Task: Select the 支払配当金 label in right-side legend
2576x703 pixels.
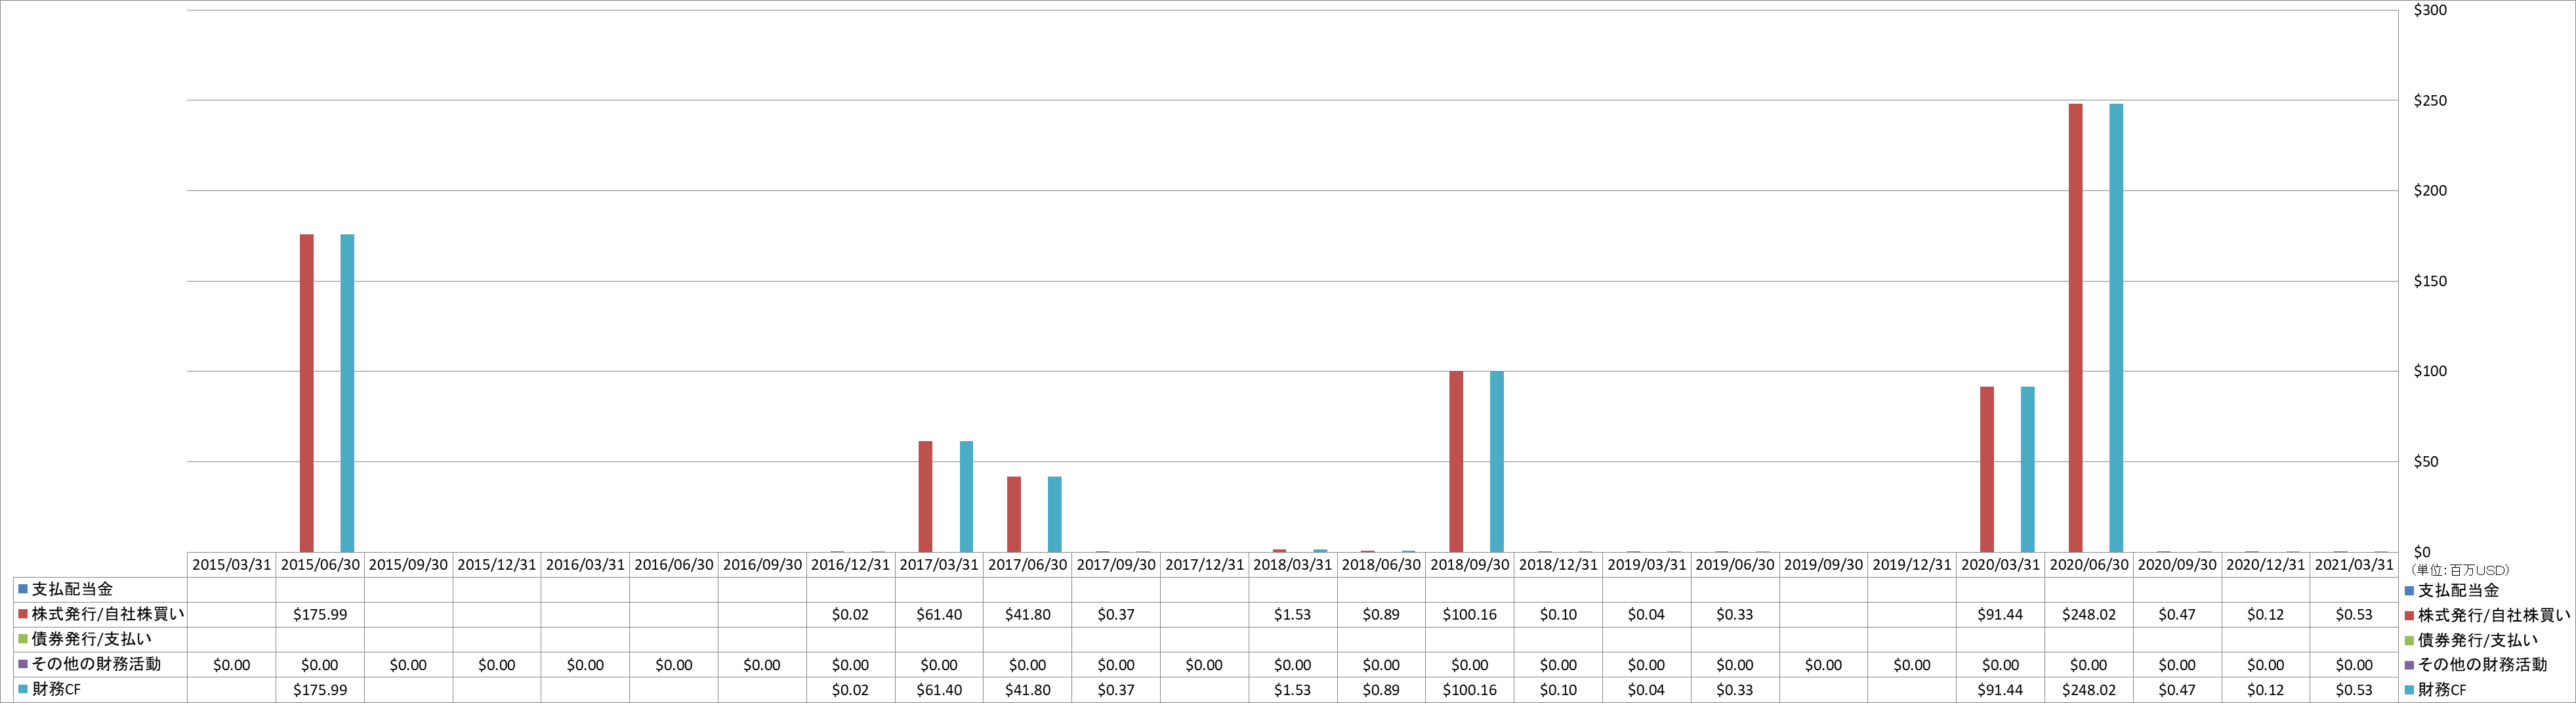Action: [x=2458, y=590]
